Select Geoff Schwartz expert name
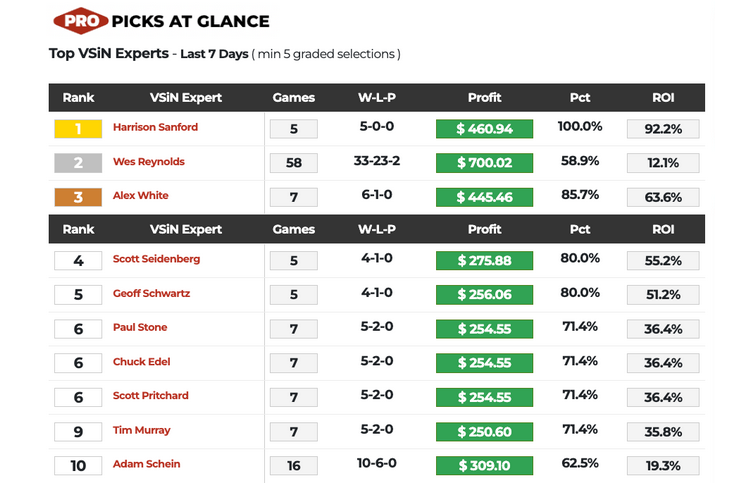This screenshot has height=493, width=746. click(x=151, y=294)
